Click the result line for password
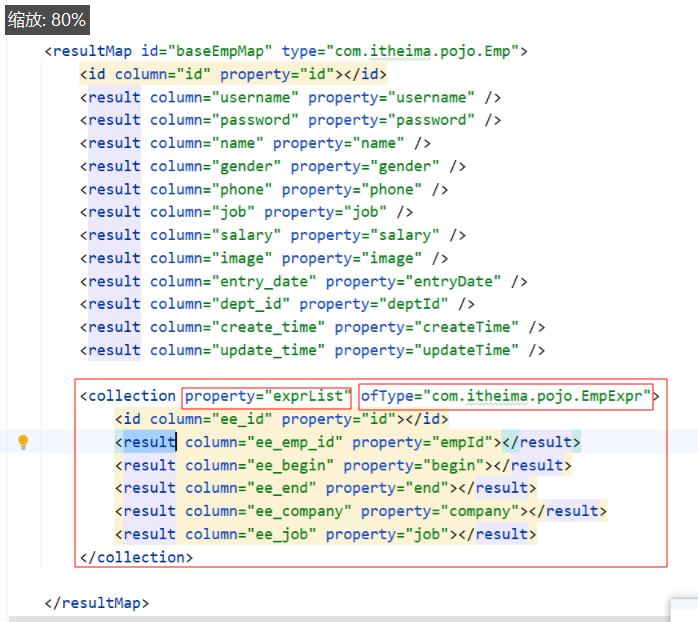698x622 pixels. 291,120
